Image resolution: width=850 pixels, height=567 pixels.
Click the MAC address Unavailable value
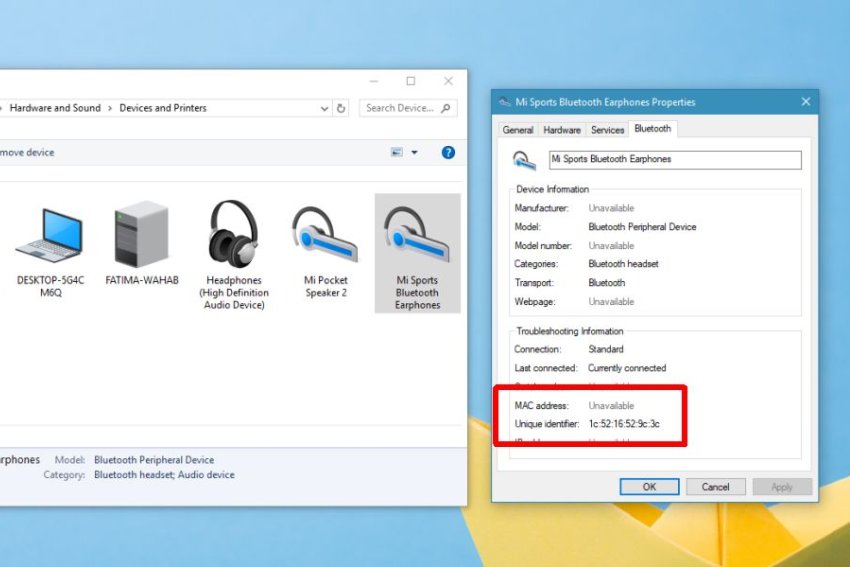[x=611, y=405]
